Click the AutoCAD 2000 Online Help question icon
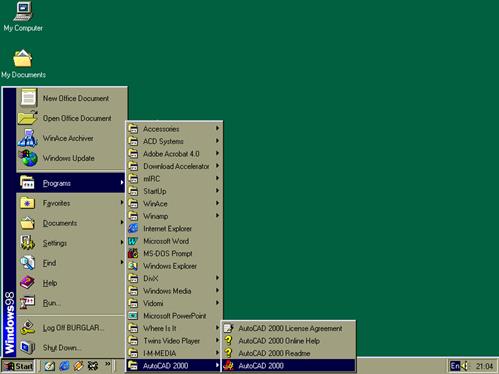Screen dimensions: 499x374 tap(229, 341)
